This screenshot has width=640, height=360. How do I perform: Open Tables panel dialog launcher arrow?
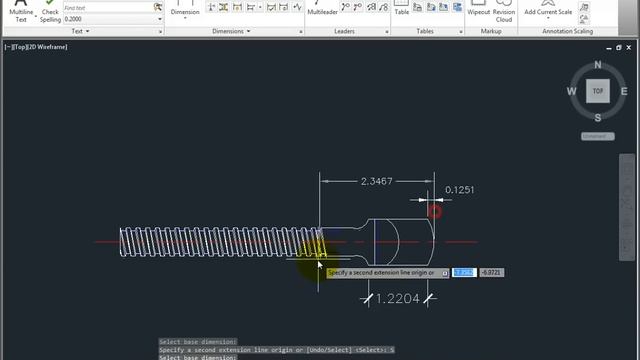pyautogui.click(x=461, y=31)
